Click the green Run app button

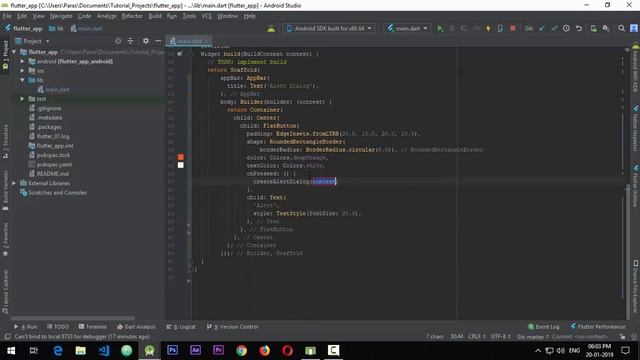pos(440,28)
